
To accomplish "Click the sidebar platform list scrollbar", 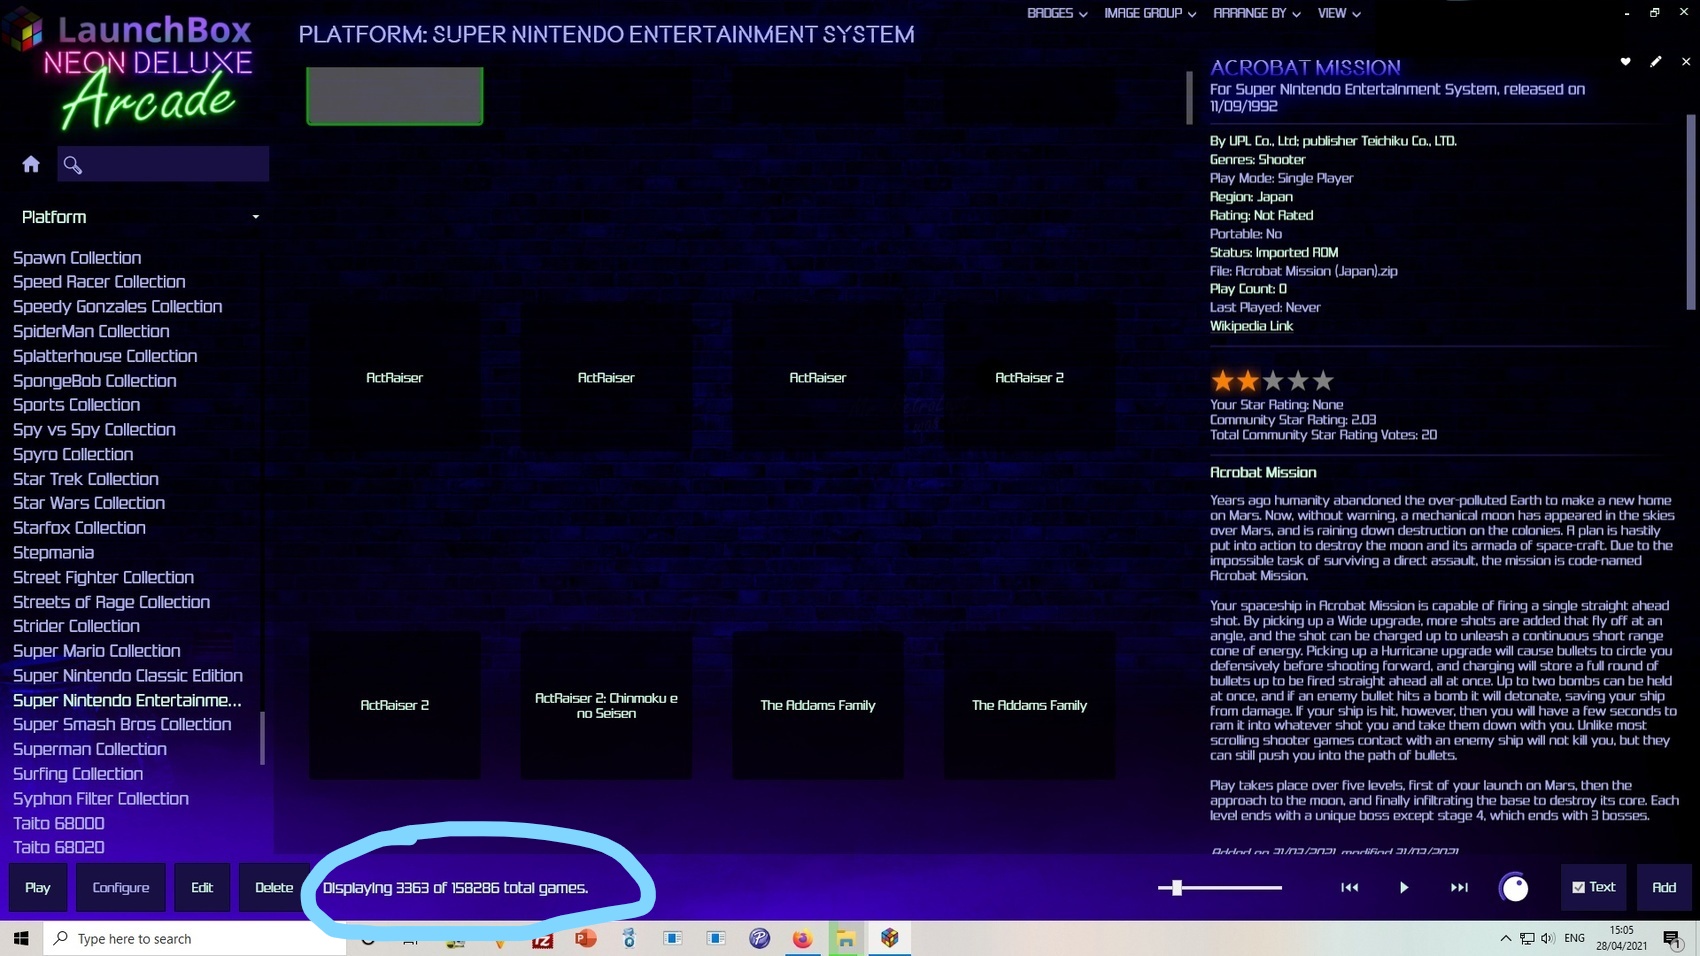I will (263, 738).
